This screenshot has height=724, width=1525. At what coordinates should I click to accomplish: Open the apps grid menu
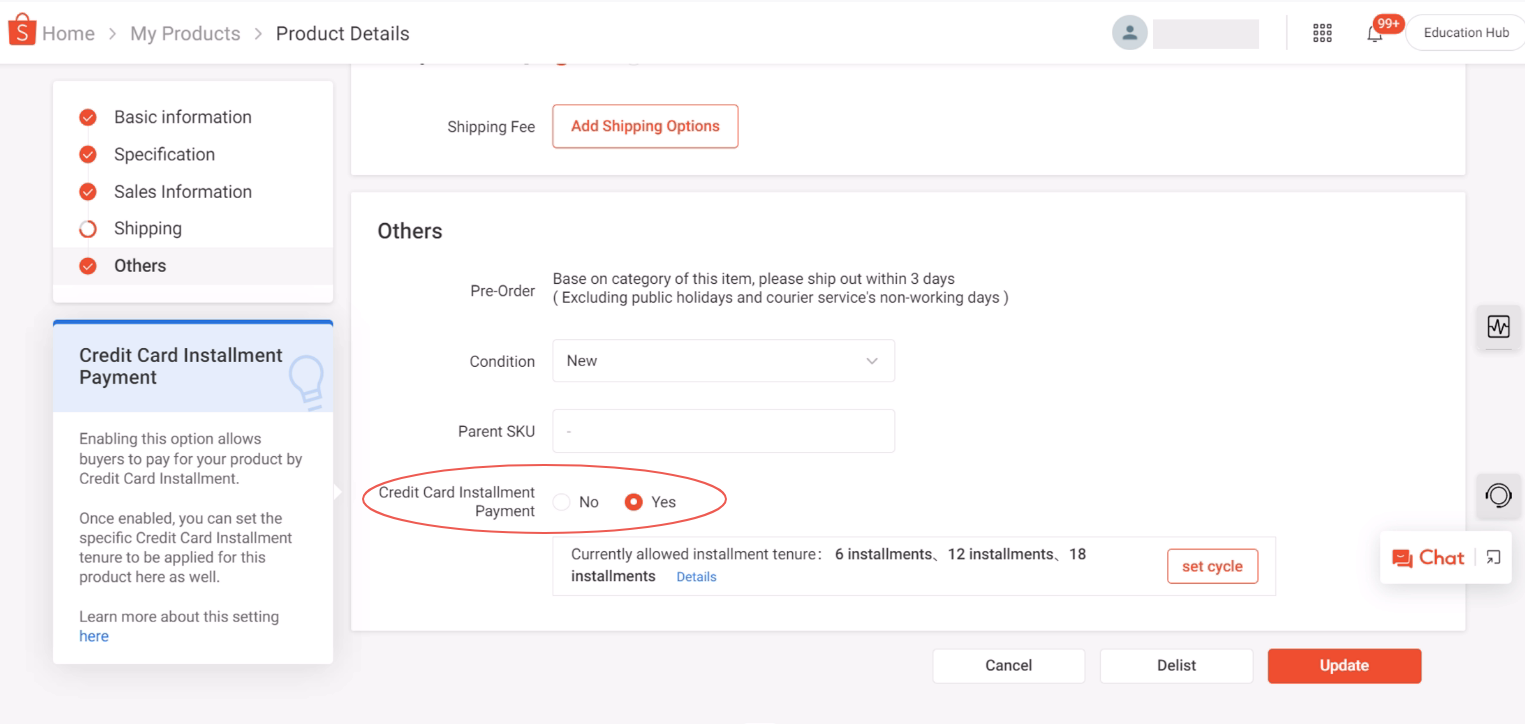(x=1322, y=32)
